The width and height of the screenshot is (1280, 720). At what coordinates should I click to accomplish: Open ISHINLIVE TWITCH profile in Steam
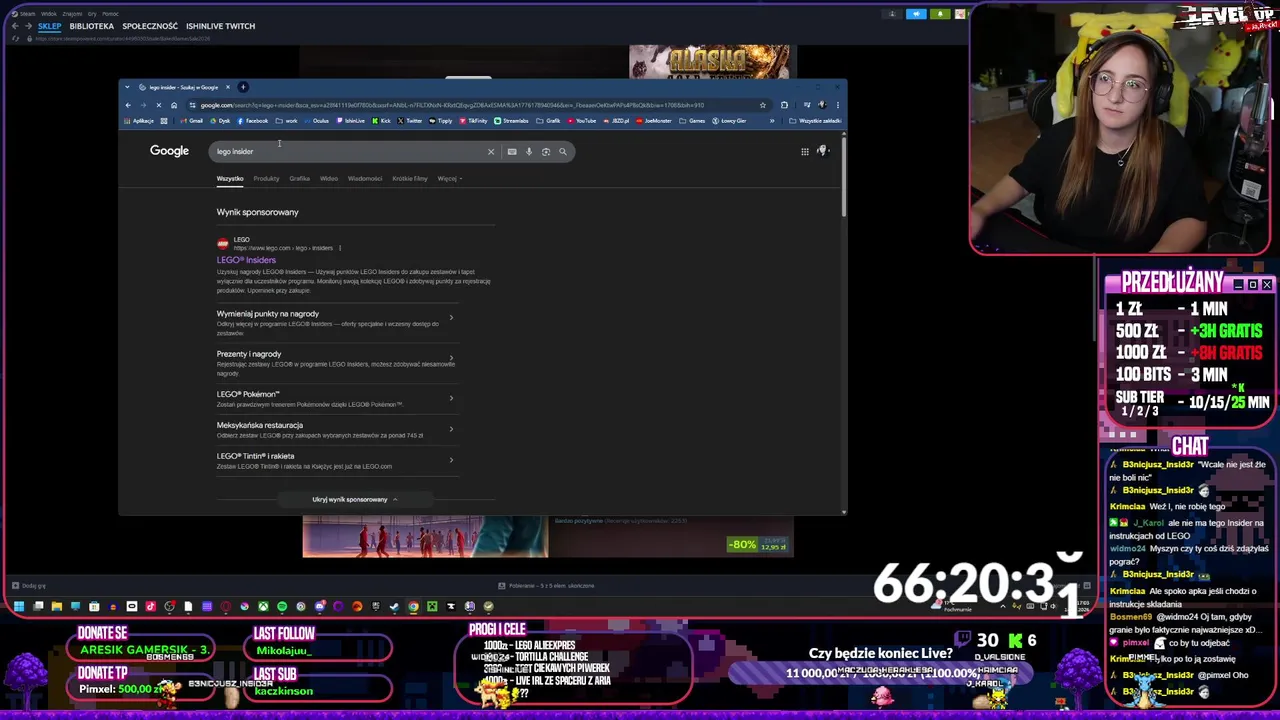click(220, 26)
